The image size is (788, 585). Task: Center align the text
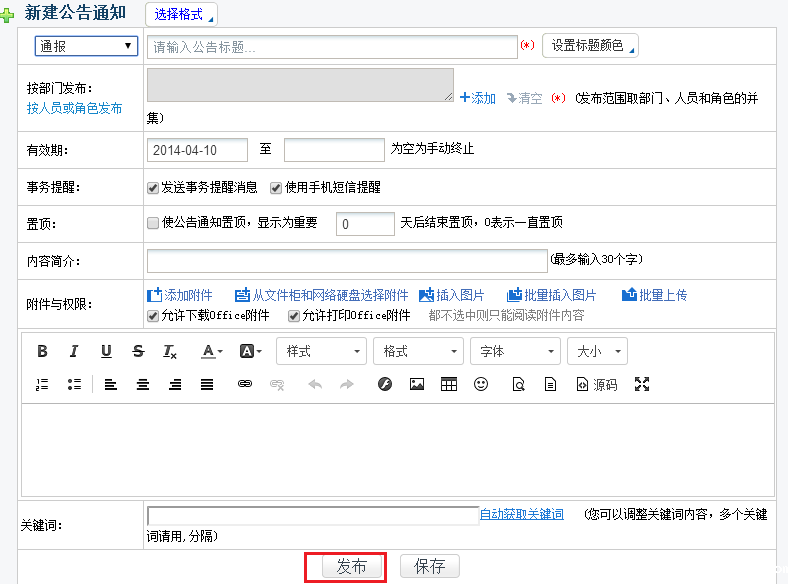point(143,384)
